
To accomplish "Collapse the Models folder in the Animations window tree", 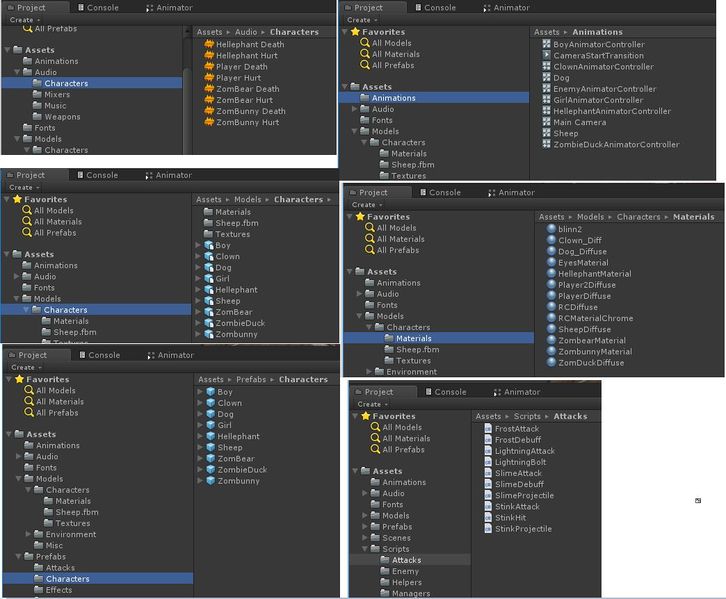I will click(x=354, y=131).
